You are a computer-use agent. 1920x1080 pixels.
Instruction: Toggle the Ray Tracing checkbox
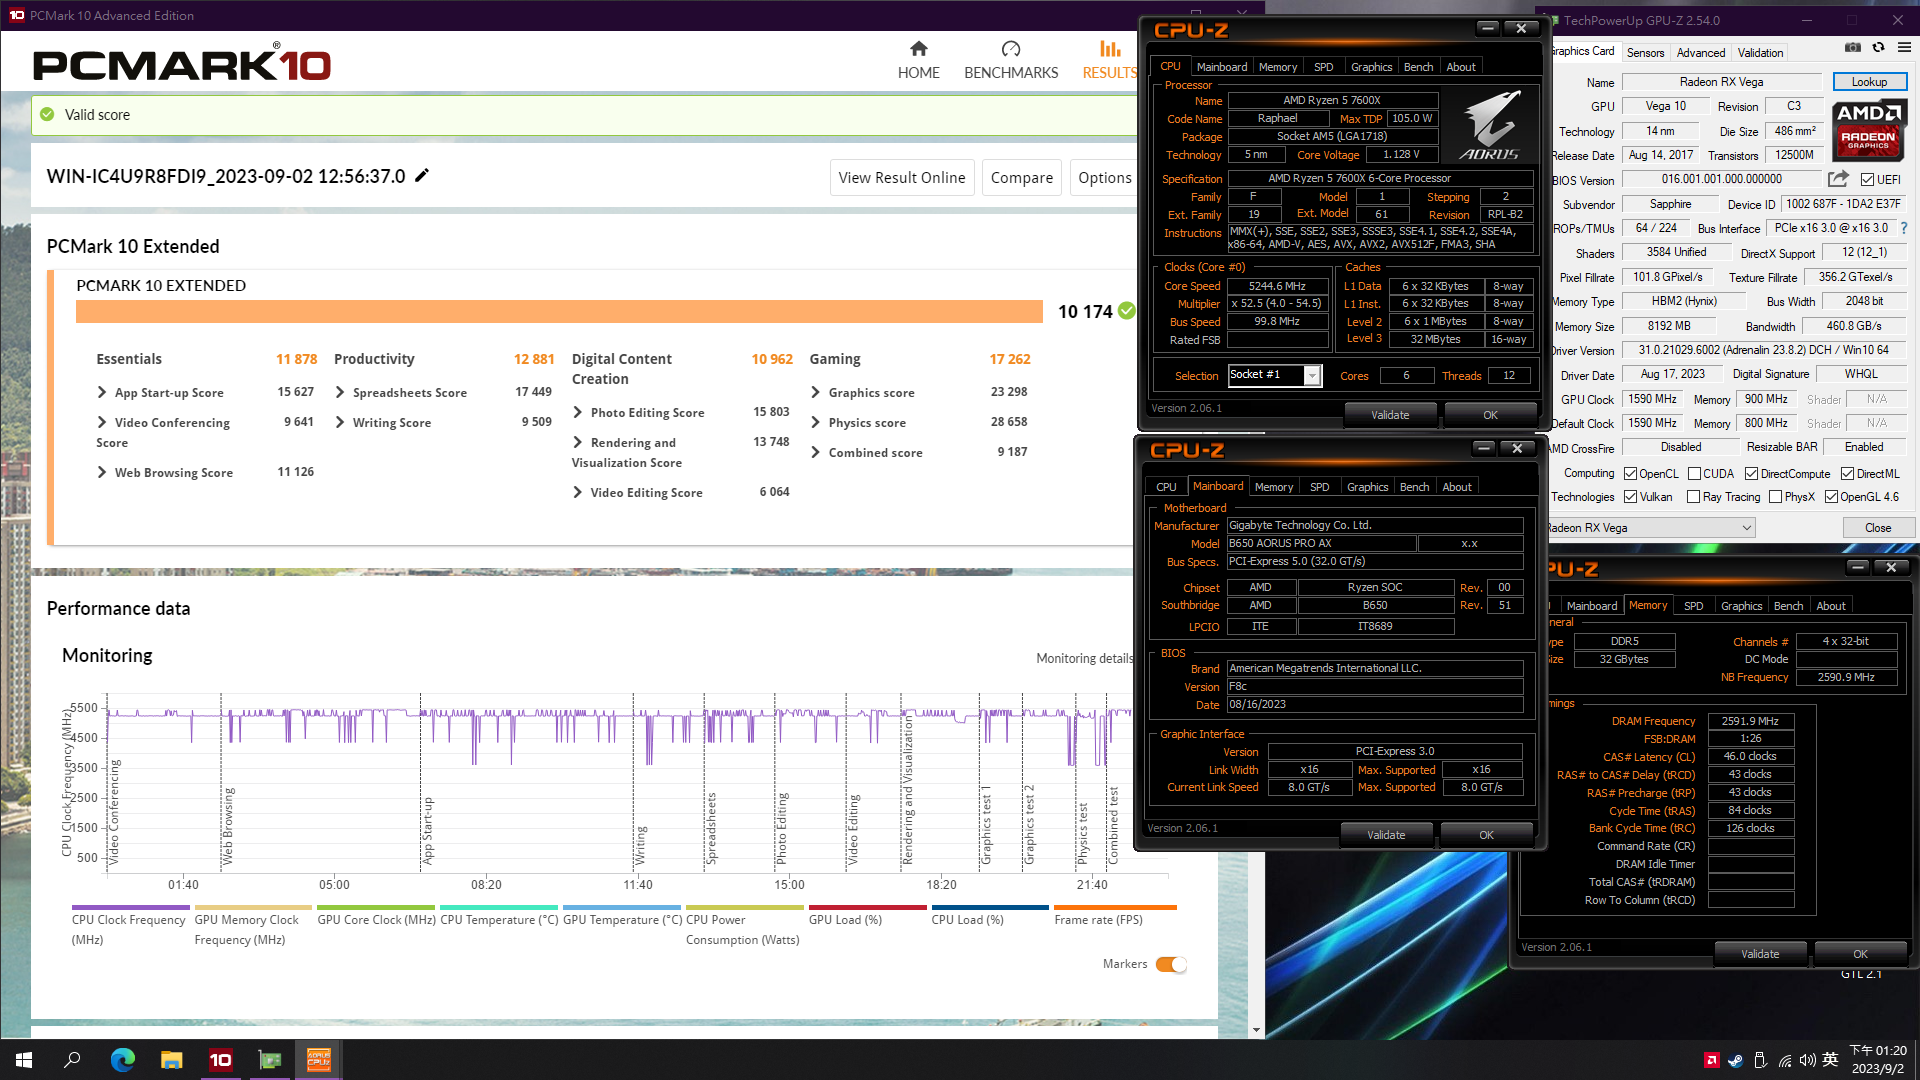(1693, 497)
